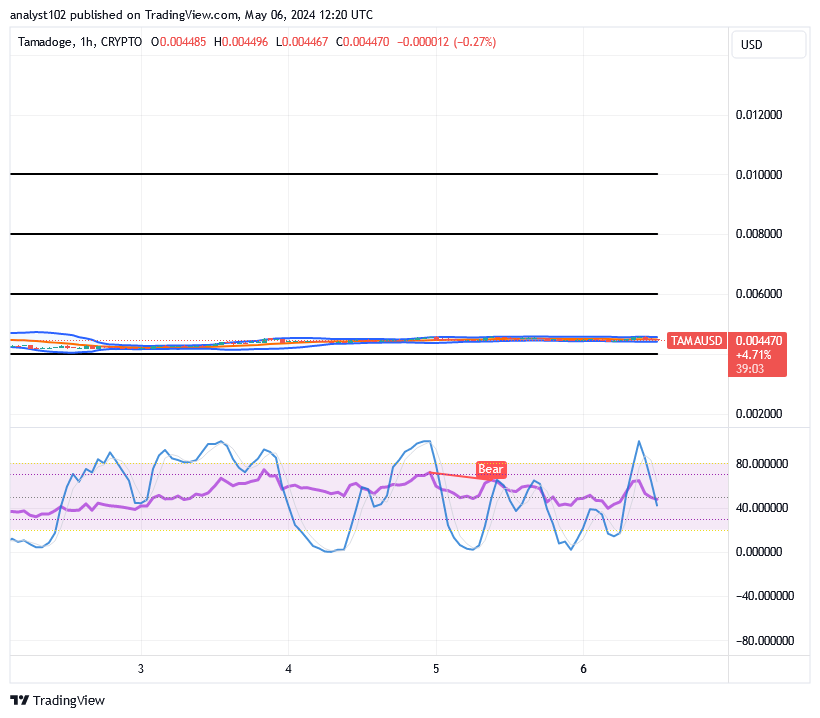This screenshot has width=820, height=718.
Task: Click the TradingView logo at bottom
Action: coord(58,700)
